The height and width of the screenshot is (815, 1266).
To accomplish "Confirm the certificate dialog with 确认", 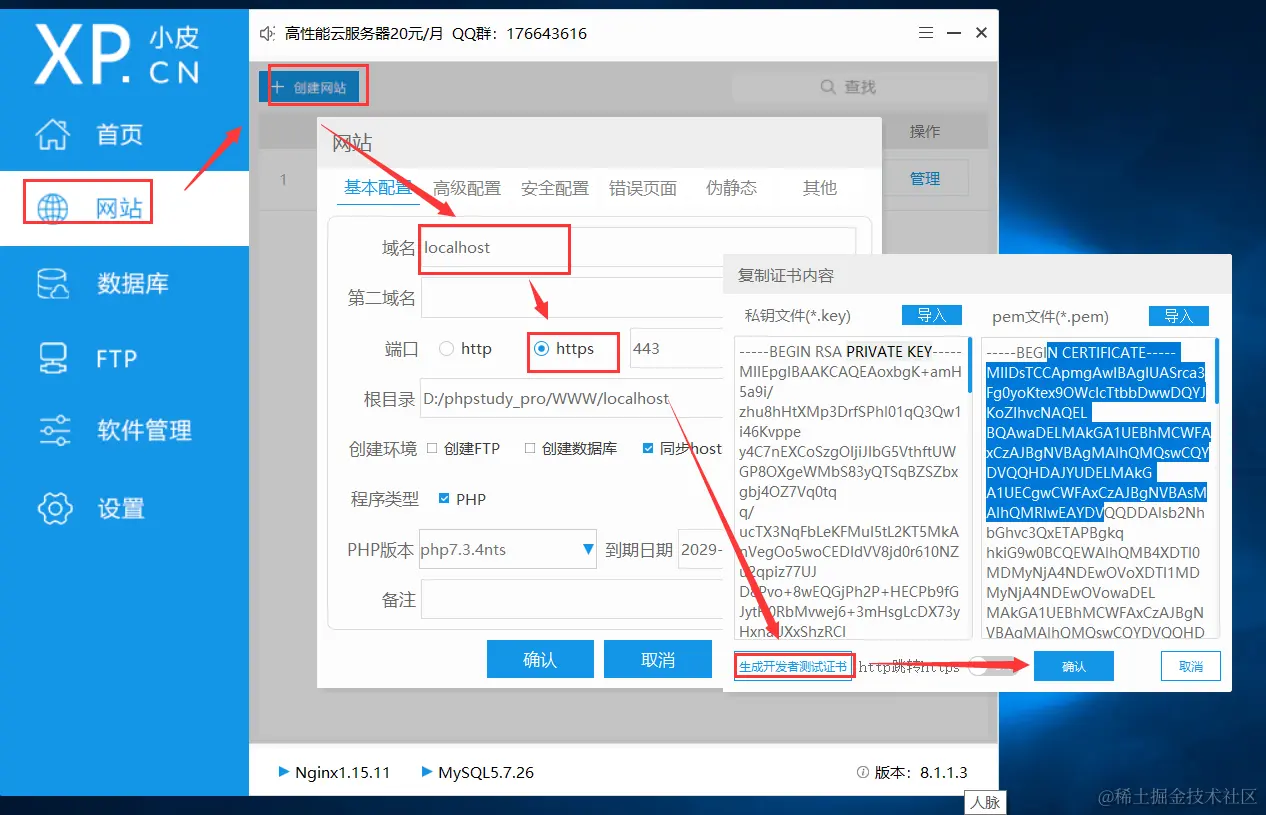I will click(1074, 666).
